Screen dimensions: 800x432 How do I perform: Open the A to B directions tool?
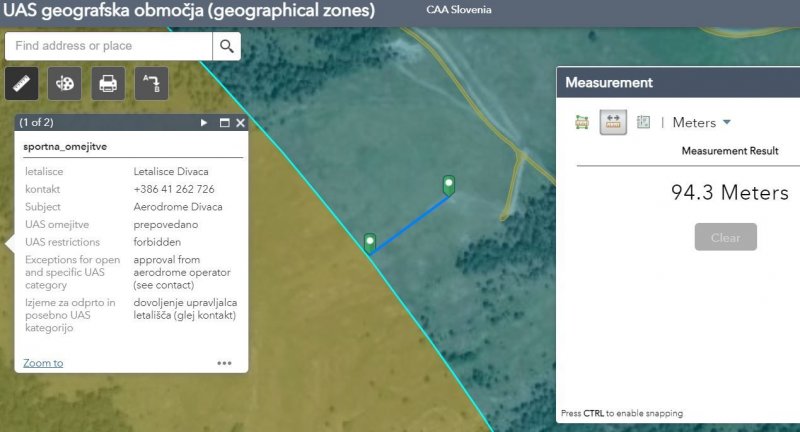coord(151,83)
